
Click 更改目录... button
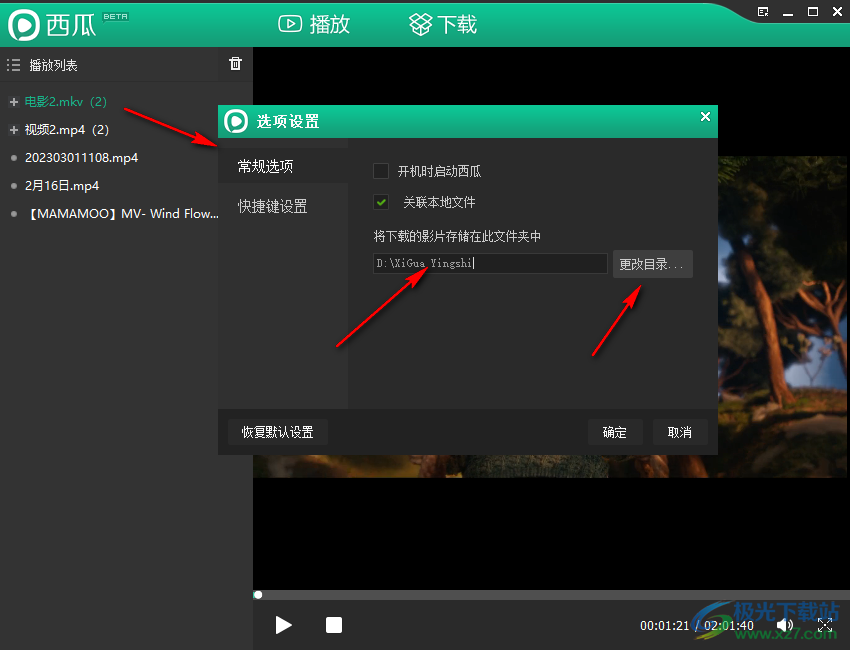[x=653, y=264]
